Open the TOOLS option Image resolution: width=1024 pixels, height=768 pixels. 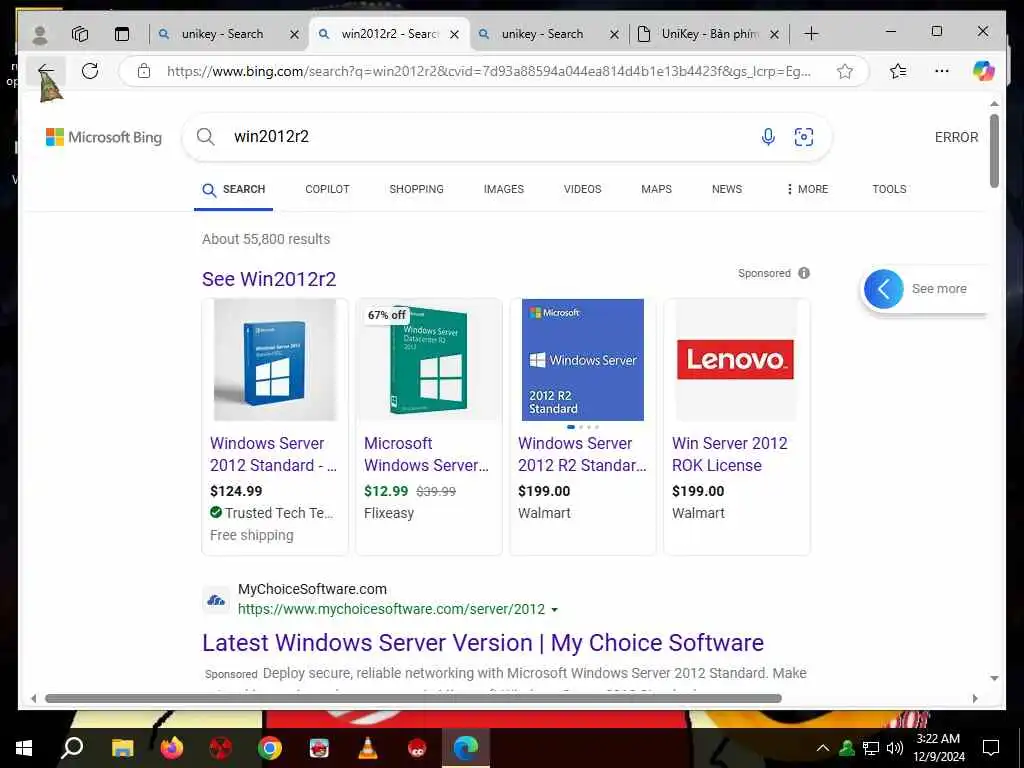[889, 189]
